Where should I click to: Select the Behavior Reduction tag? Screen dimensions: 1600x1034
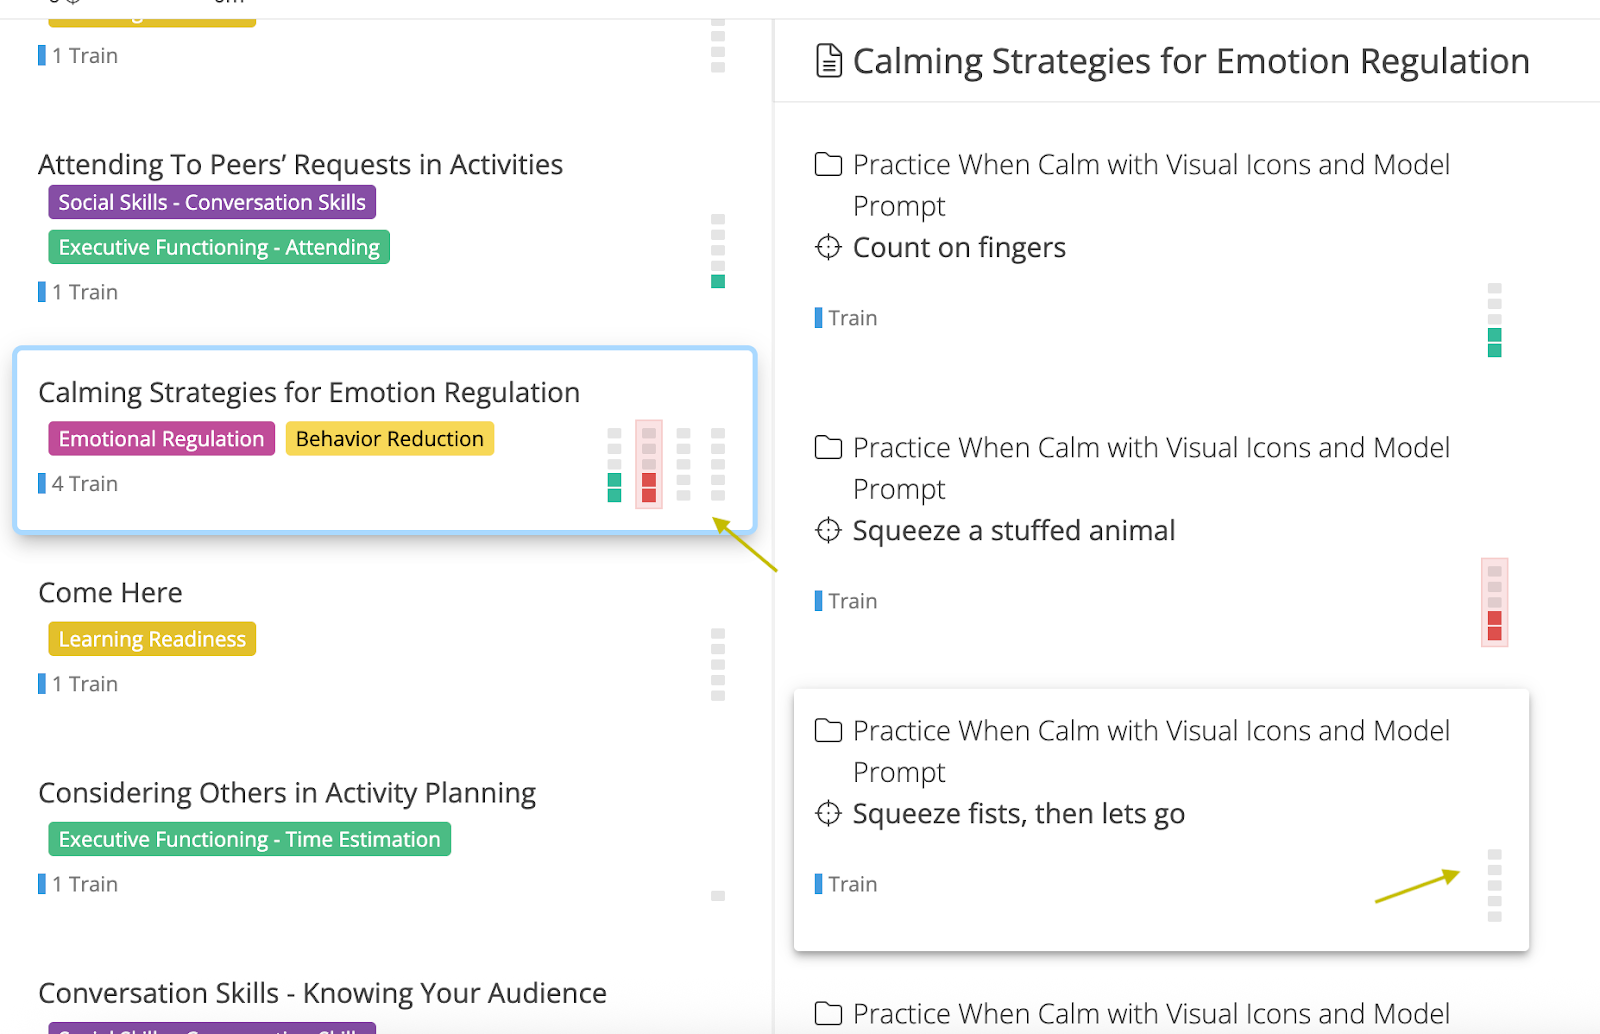pyautogui.click(x=389, y=439)
